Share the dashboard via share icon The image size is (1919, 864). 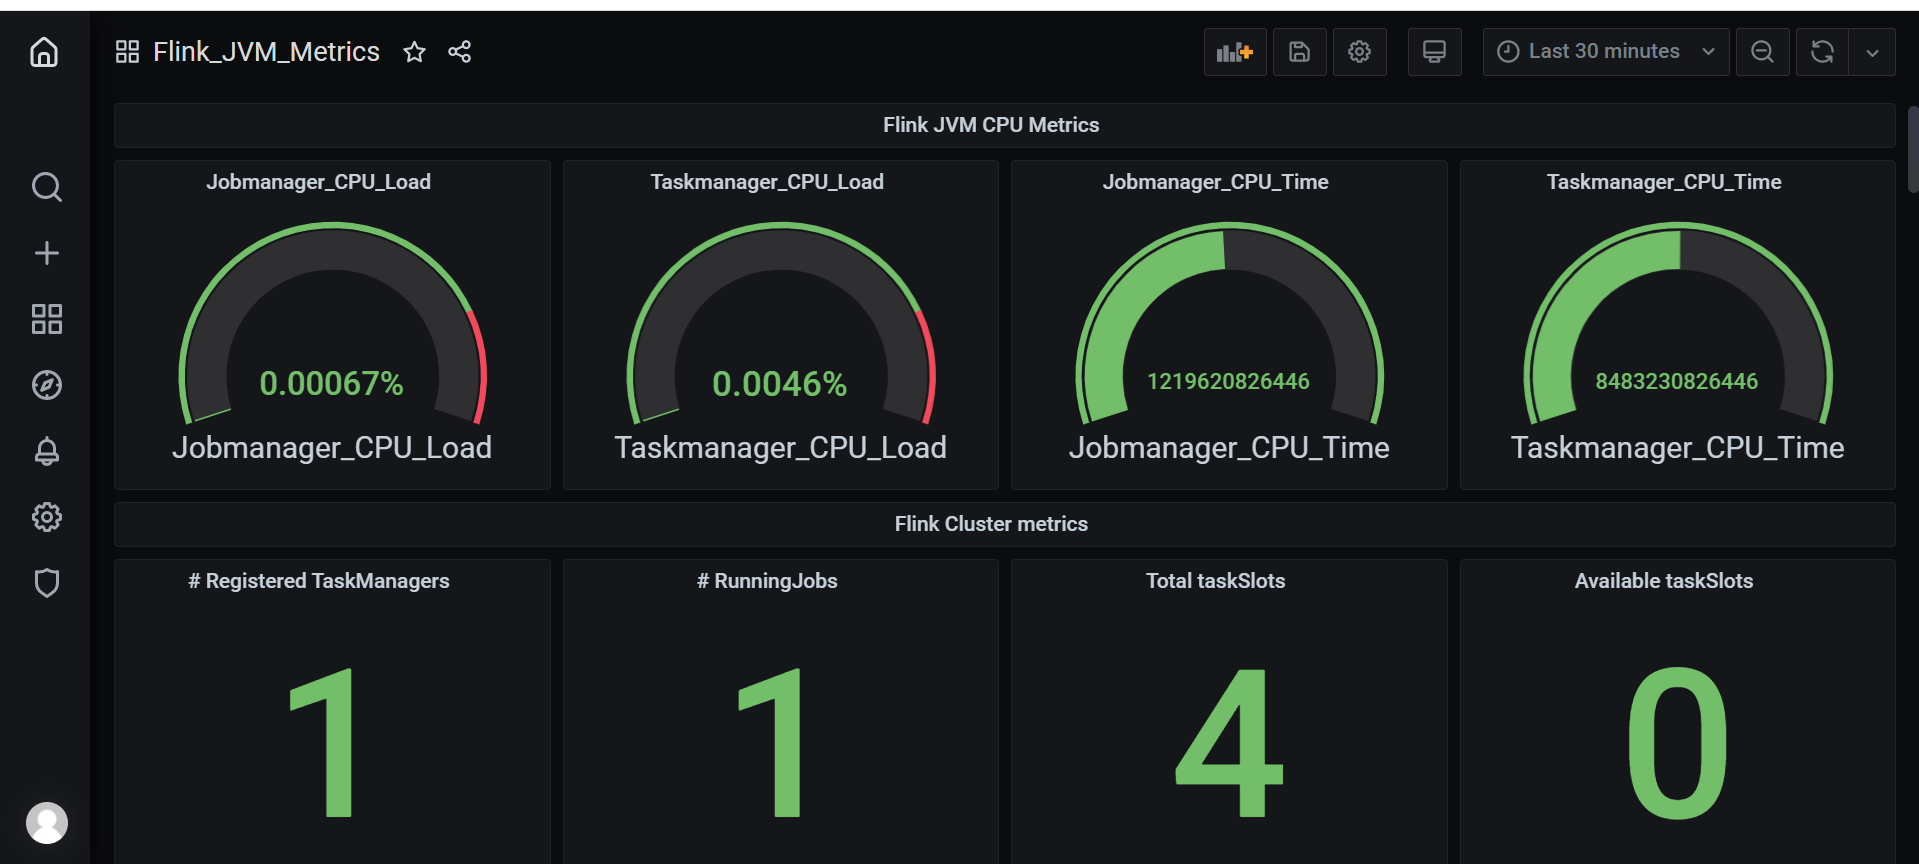[x=460, y=52]
